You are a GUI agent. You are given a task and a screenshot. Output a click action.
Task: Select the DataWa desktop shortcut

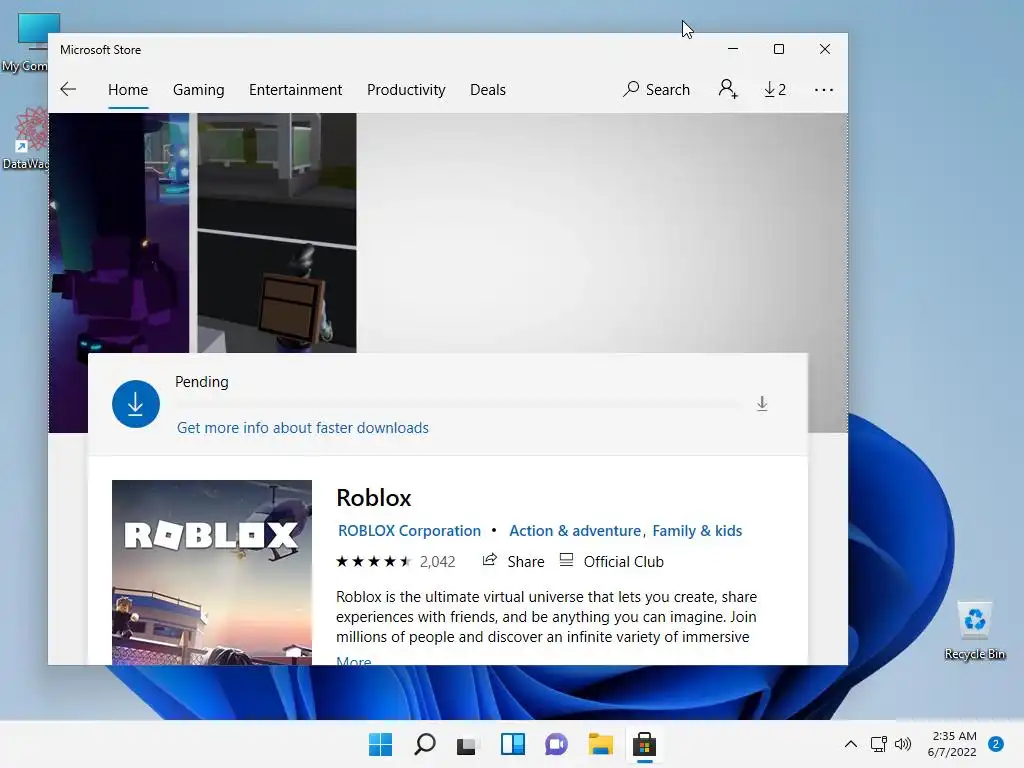(26, 139)
